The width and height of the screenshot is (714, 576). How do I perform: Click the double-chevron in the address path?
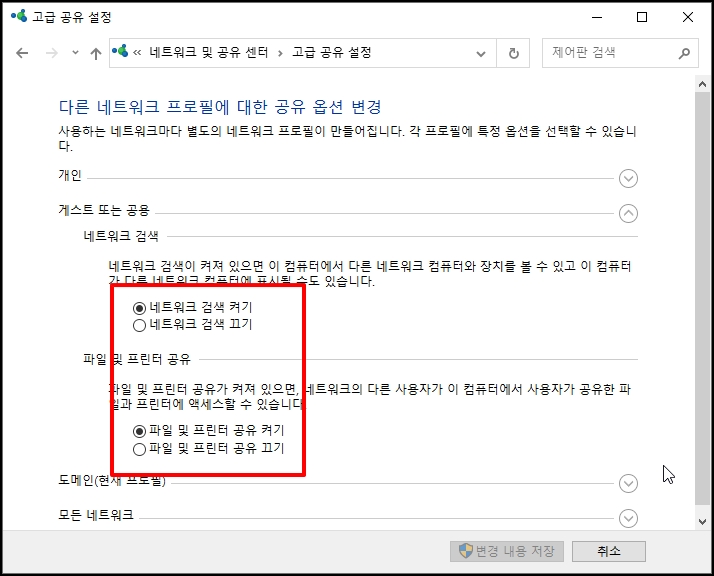pos(137,53)
